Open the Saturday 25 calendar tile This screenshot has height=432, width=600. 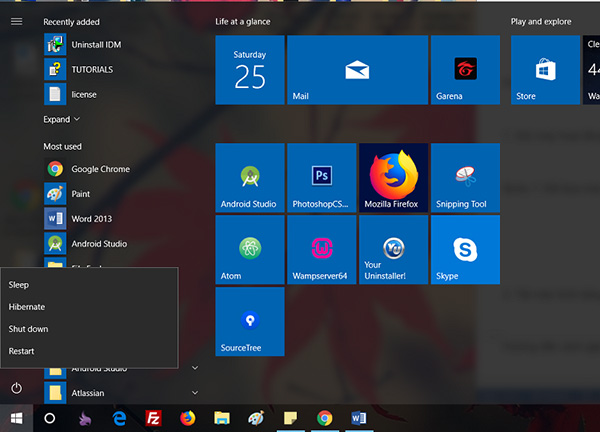tap(249, 70)
